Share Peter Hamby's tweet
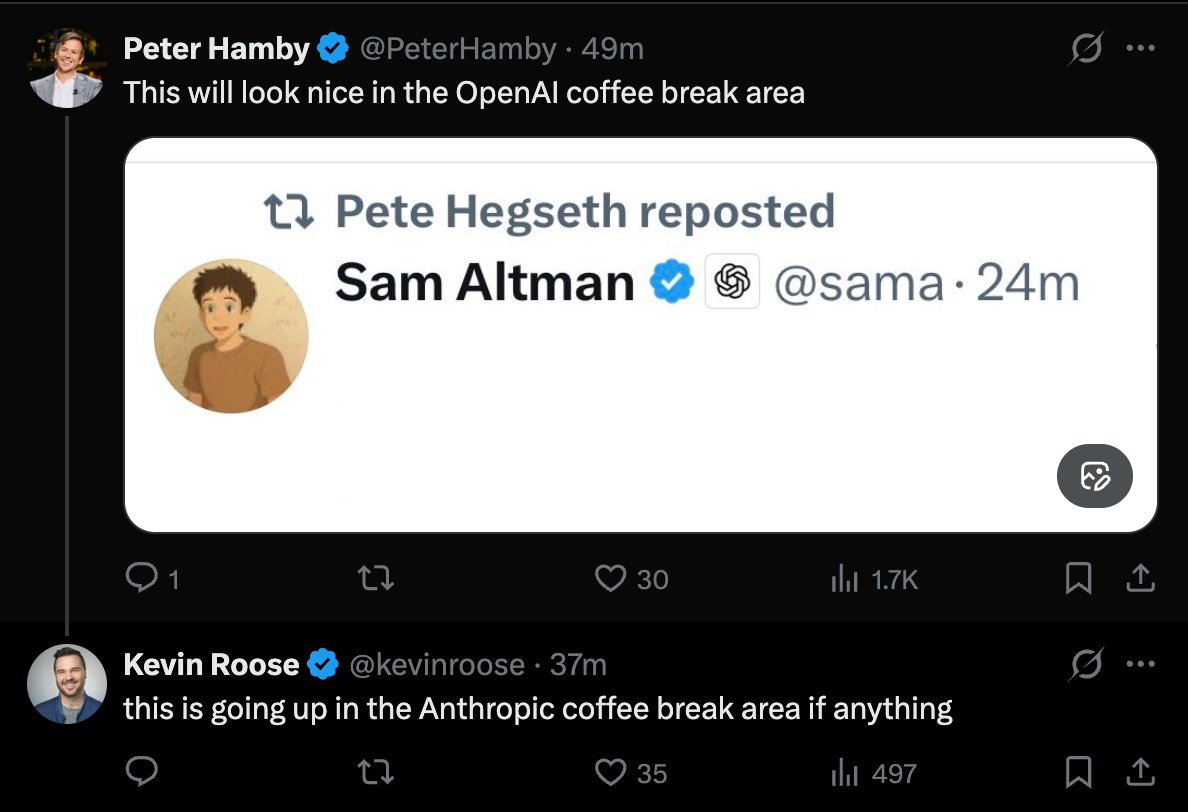Screen dimensions: 1188x812 click(1141, 578)
